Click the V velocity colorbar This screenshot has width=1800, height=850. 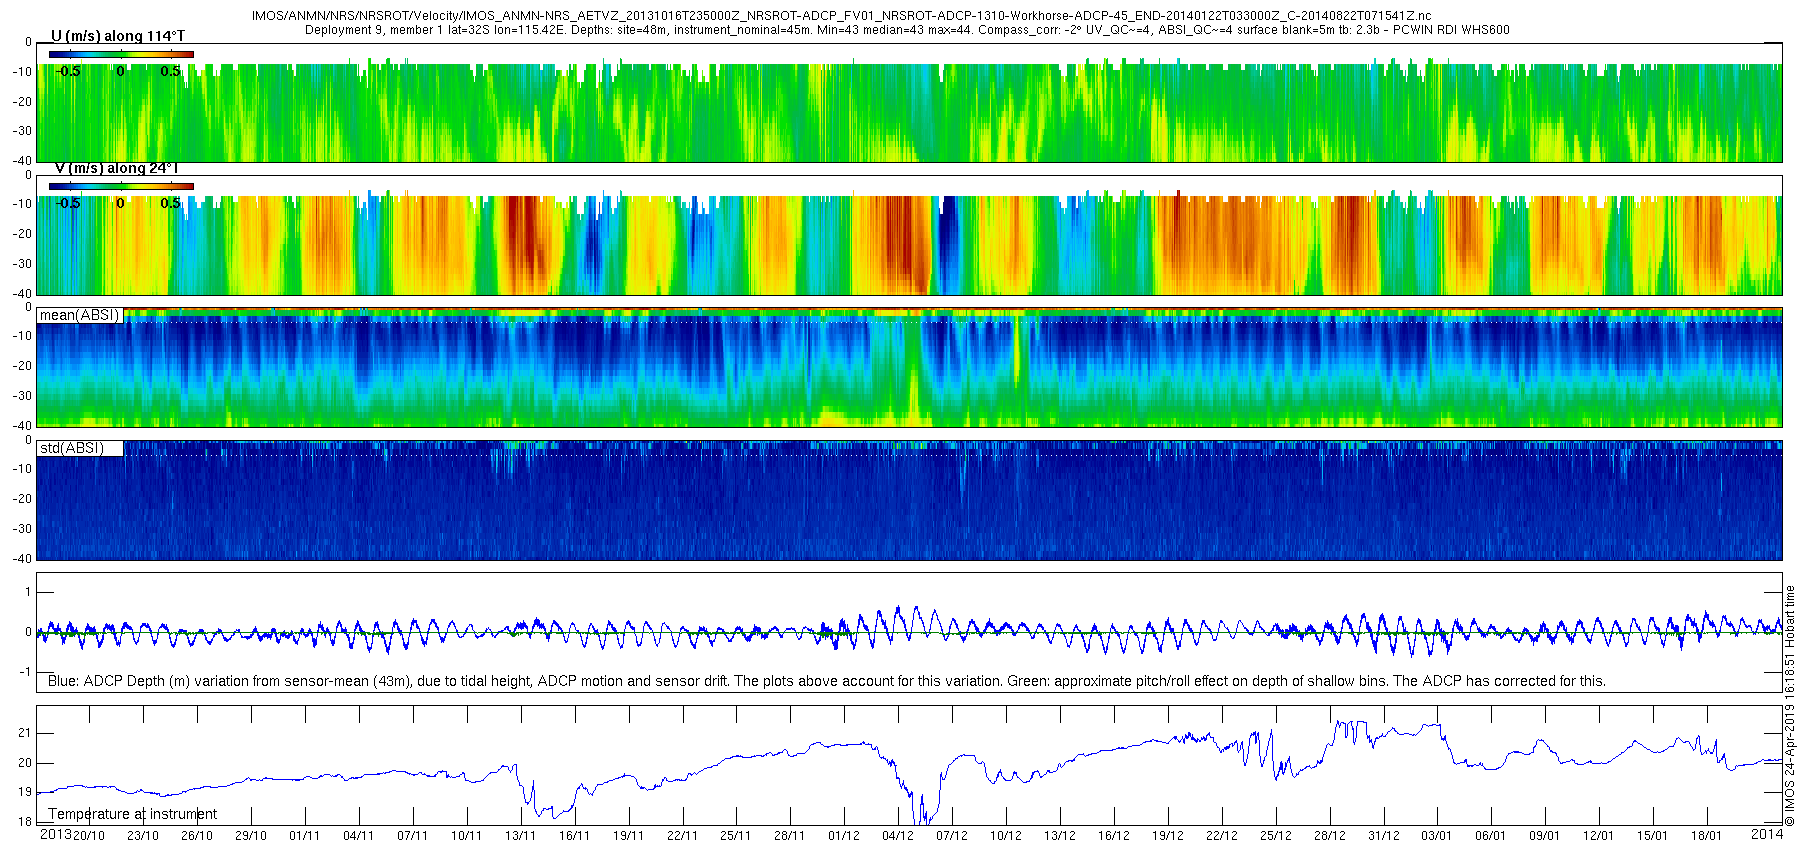coord(121,186)
